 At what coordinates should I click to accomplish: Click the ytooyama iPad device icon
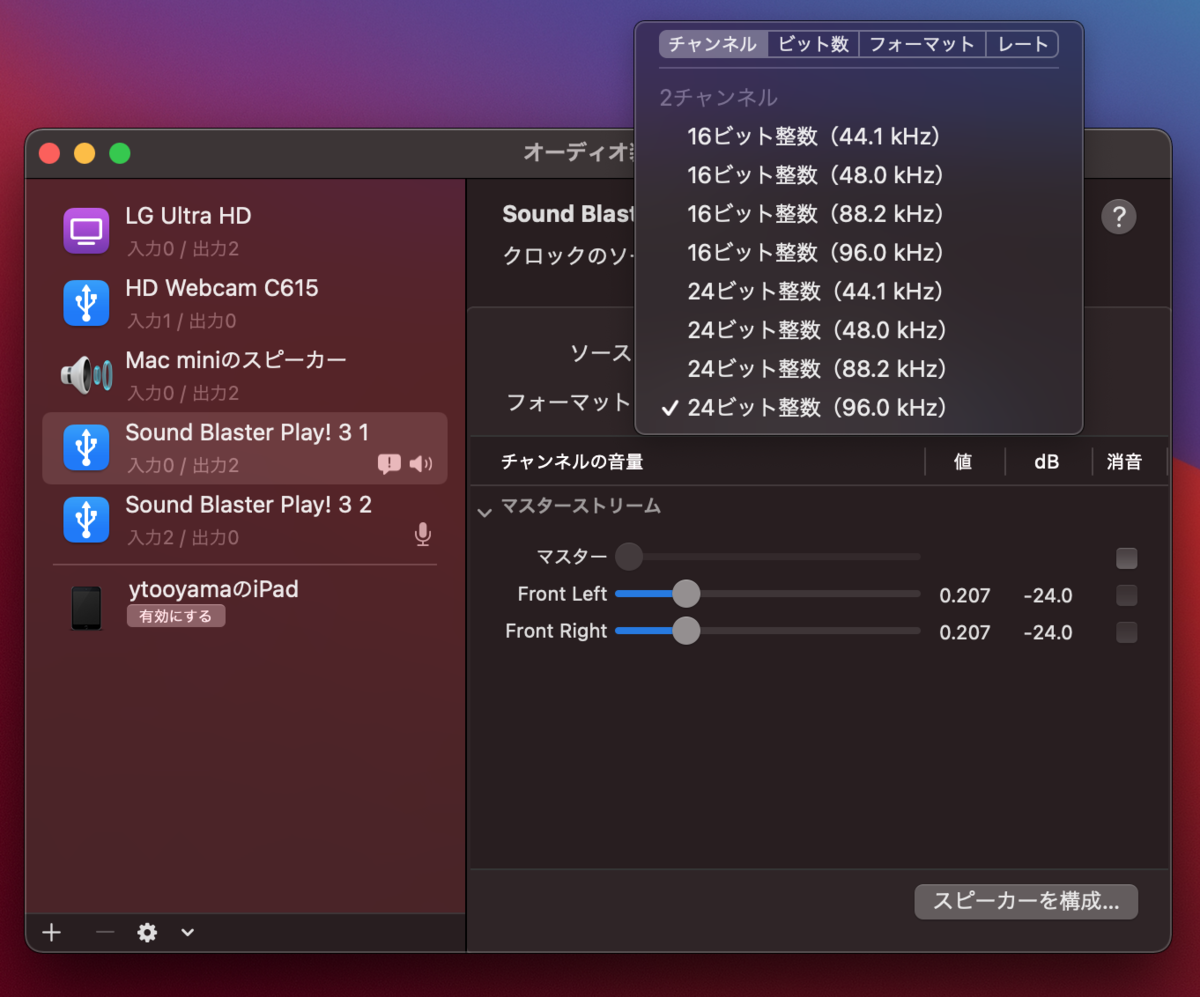pyautogui.click(x=86, y=608)
